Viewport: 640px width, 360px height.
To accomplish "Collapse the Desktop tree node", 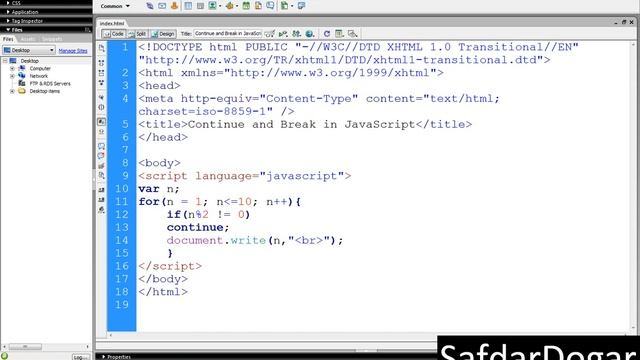I will pyautogui.click(x=5, y=61).
